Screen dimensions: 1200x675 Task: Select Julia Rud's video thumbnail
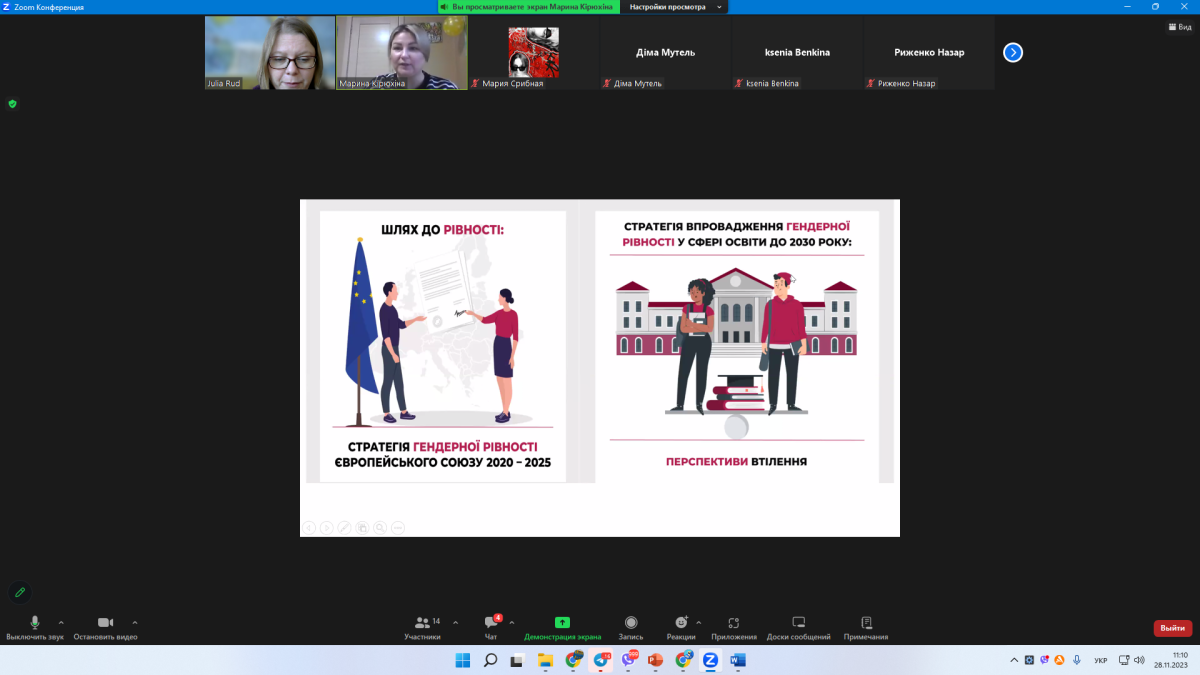click(269, 52)
